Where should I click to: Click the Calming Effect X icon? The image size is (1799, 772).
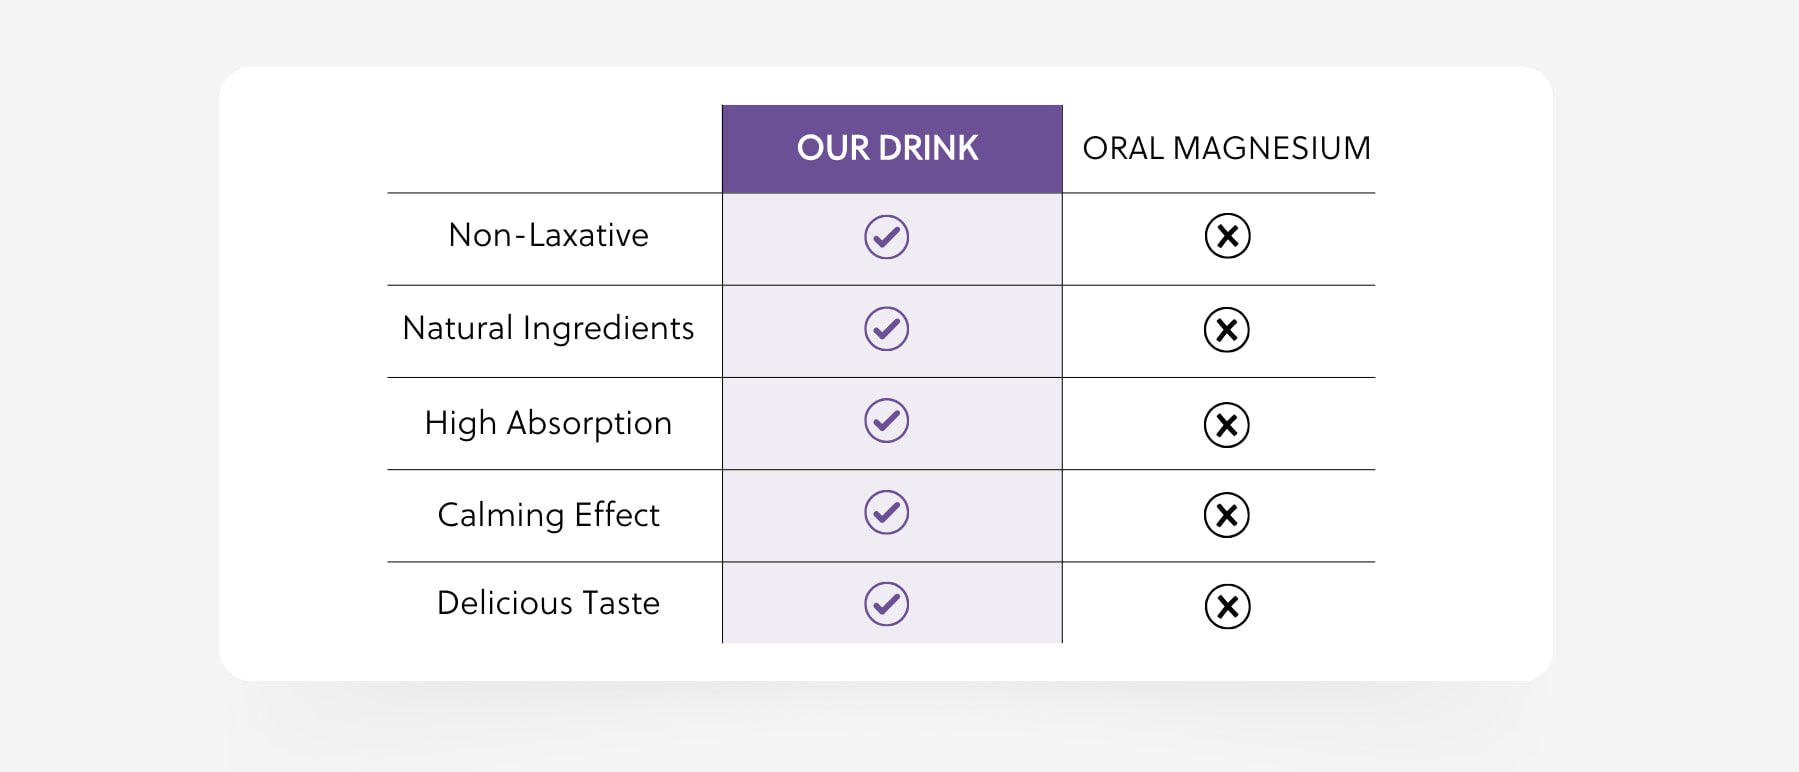coord(1227,515)
